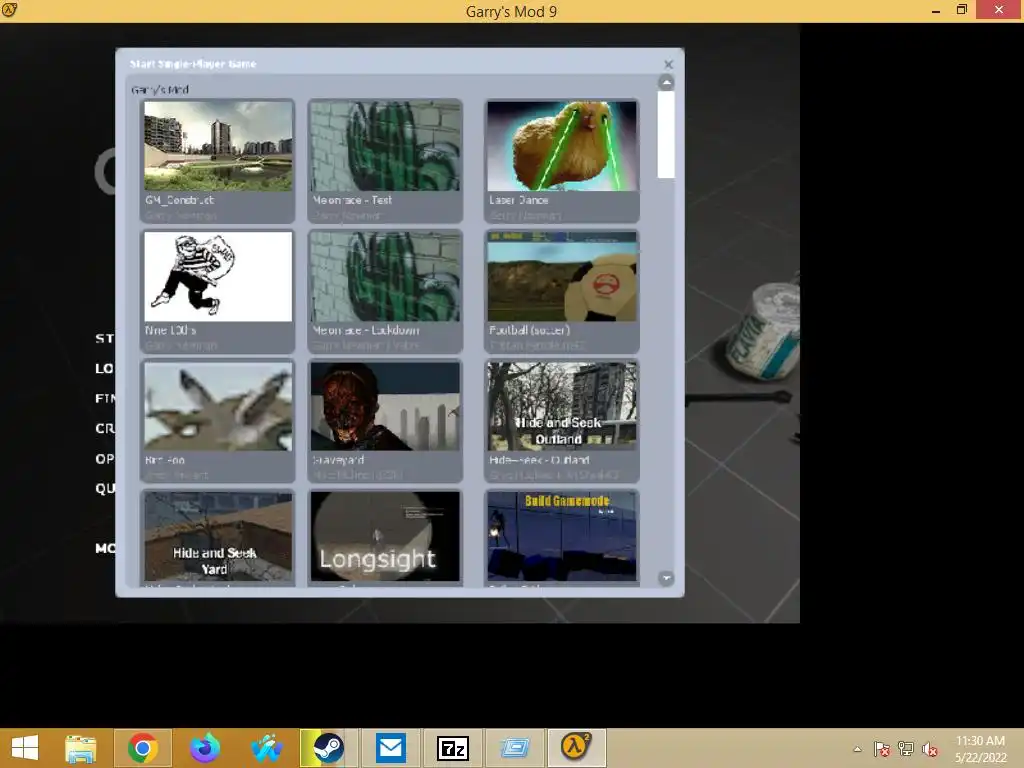Select Hide and Seek Outland thumbnail
Viewport: 1024px width, 768px height.
562,406
